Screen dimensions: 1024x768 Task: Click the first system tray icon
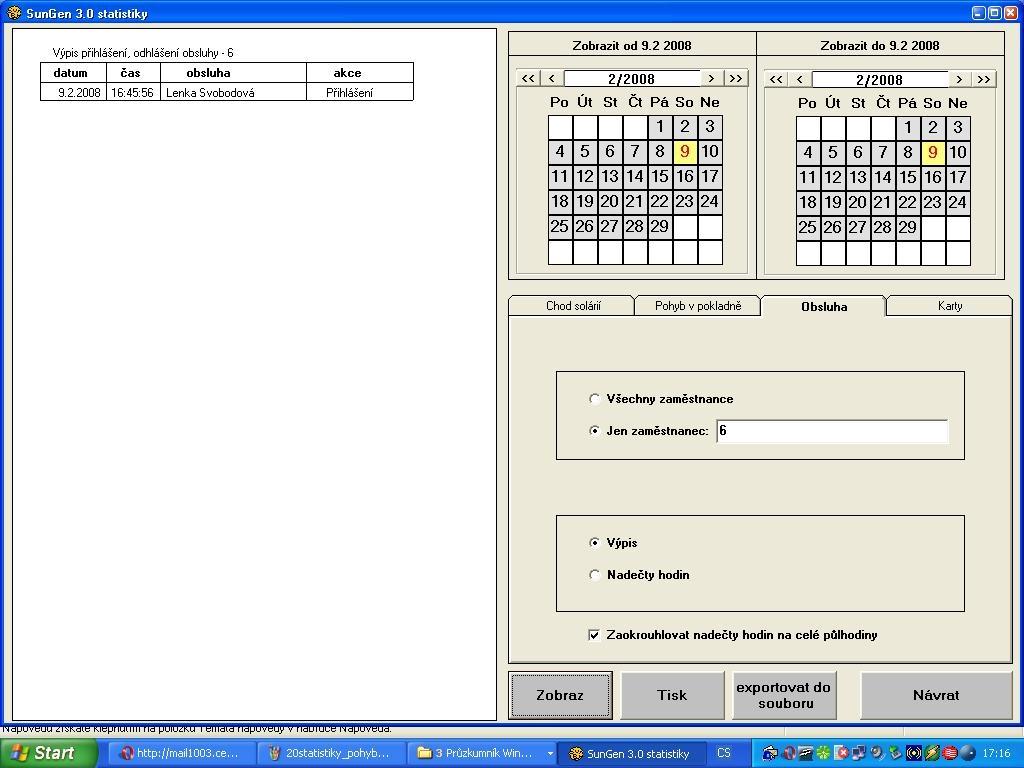769,753
